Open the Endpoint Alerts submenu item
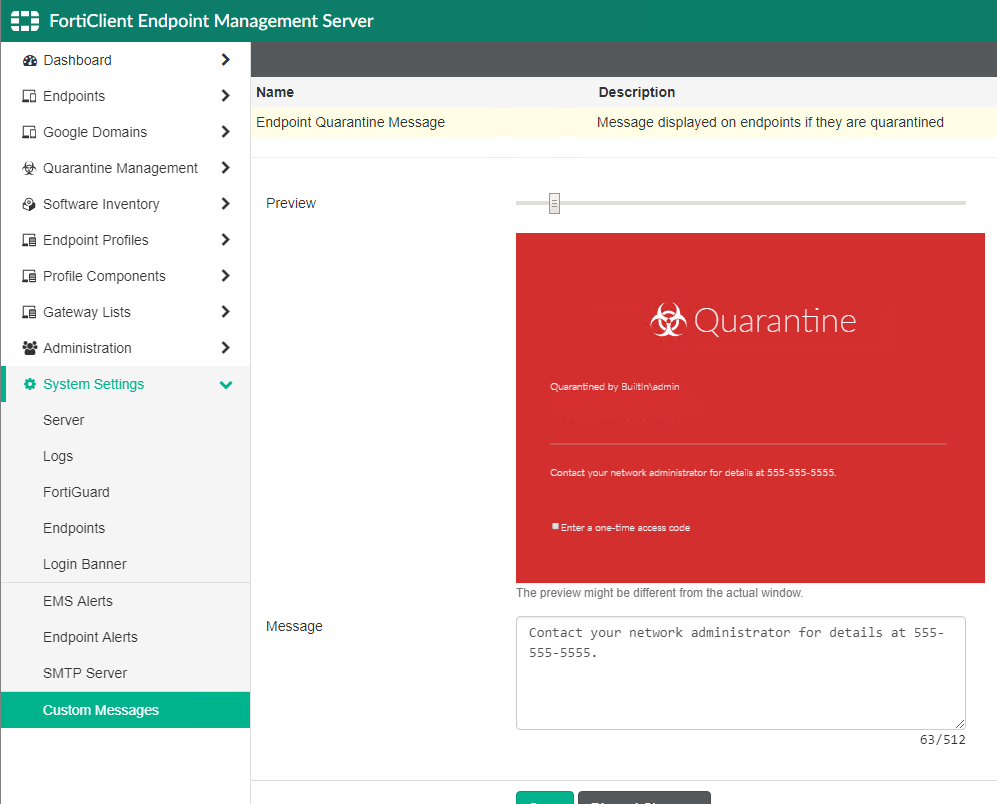This screenshot has height=804, width=997. click(125, 637)
